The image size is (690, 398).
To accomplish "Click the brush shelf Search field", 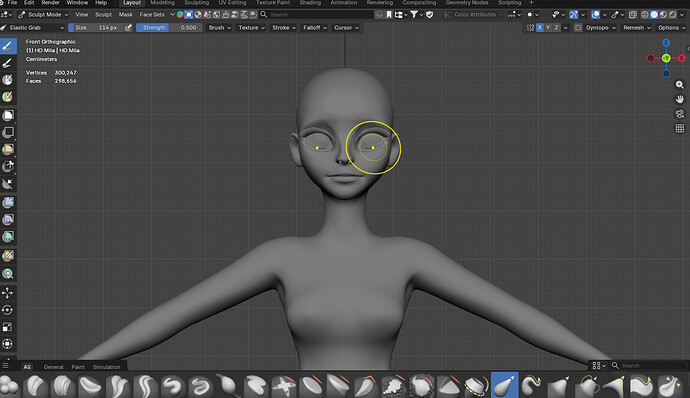I will (x=649, y=365).
